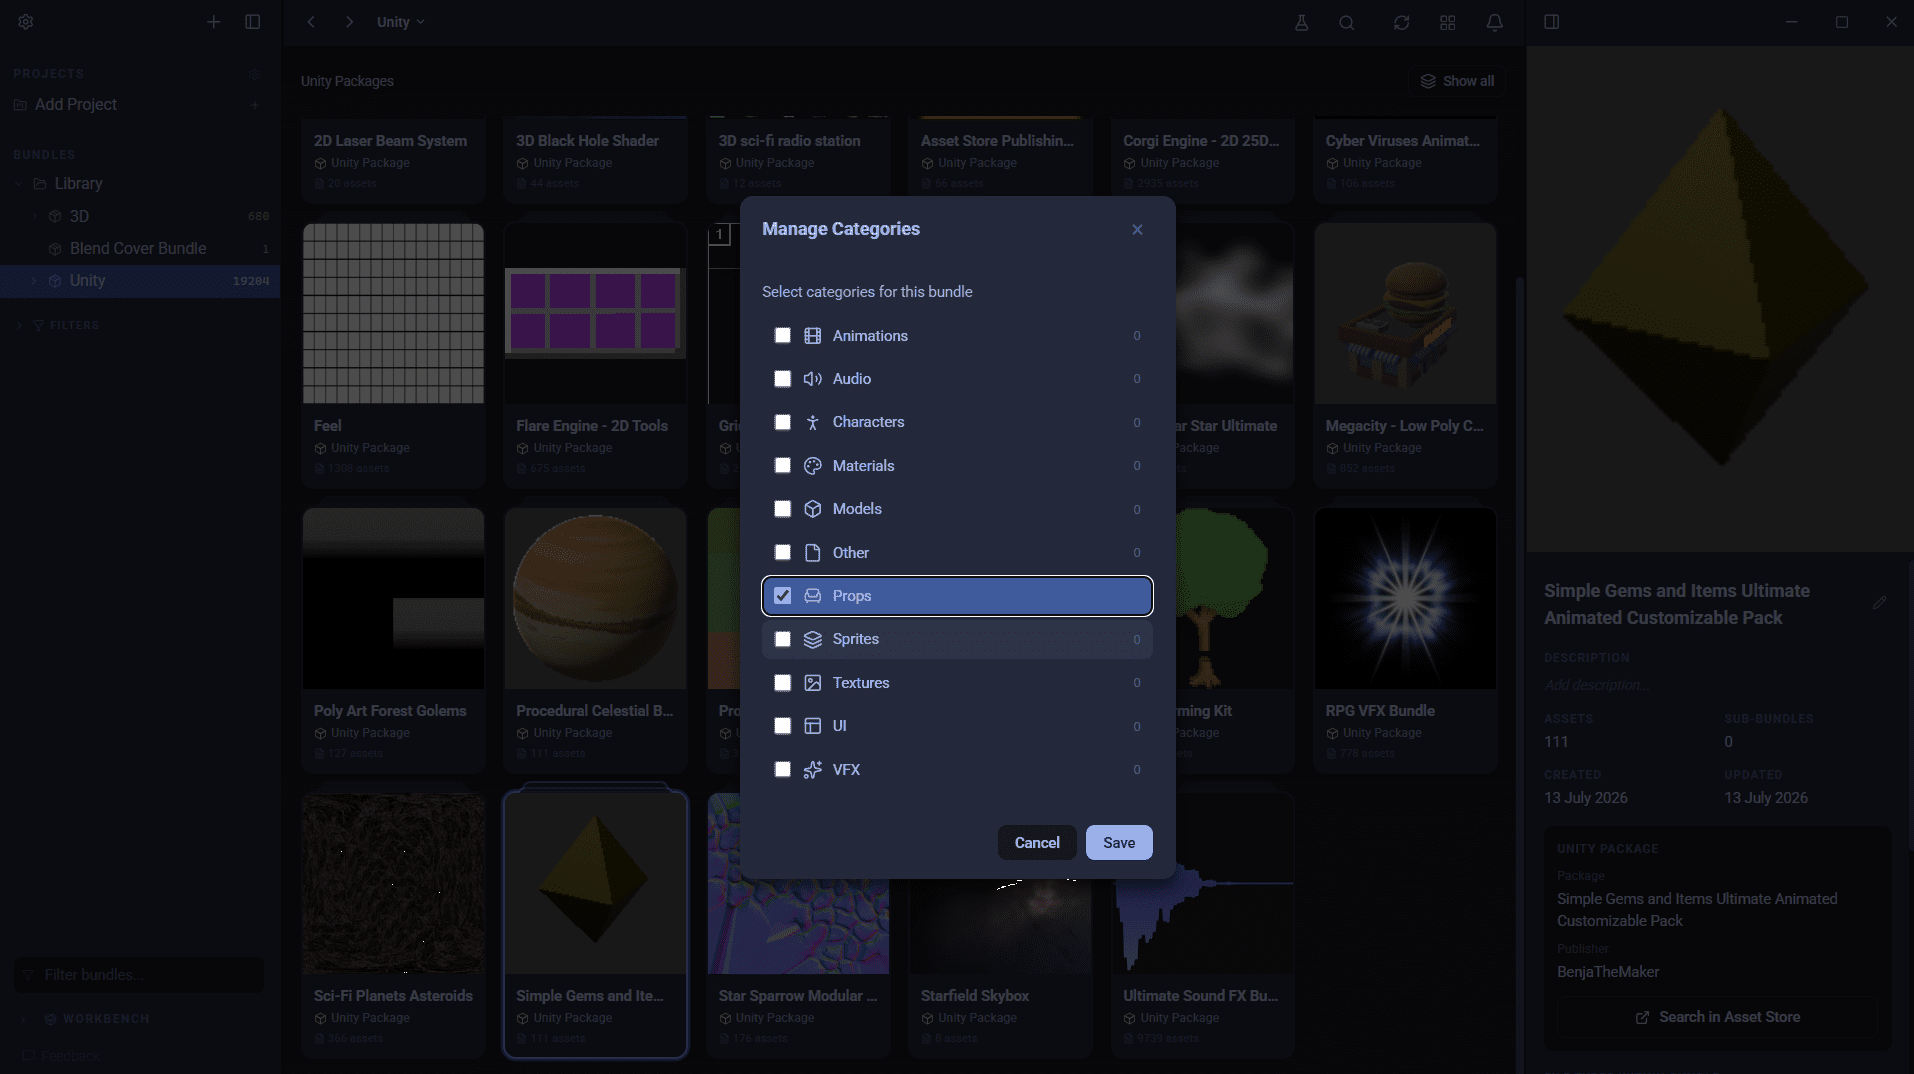
Task: Open Search in Asset Store link
Action: point(1719,1017)
